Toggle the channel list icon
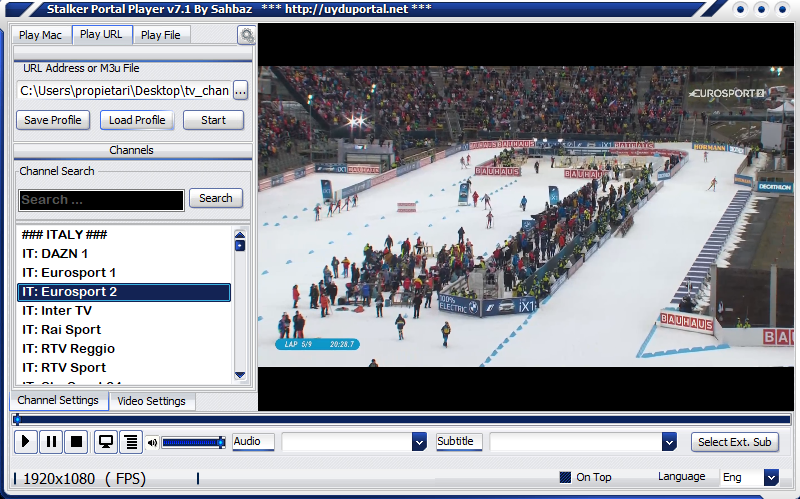800x499 pixels. coord(131,441)
